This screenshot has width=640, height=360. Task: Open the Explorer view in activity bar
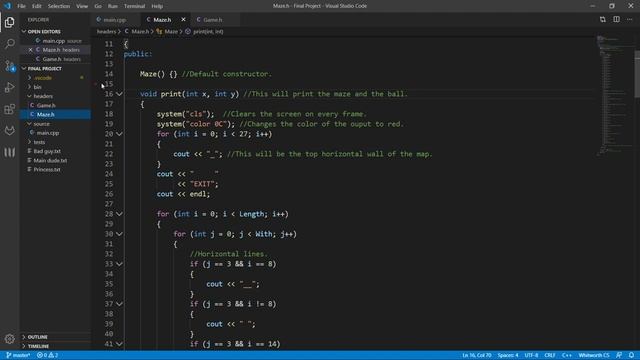pyautogui.click(x=9, y=22)
